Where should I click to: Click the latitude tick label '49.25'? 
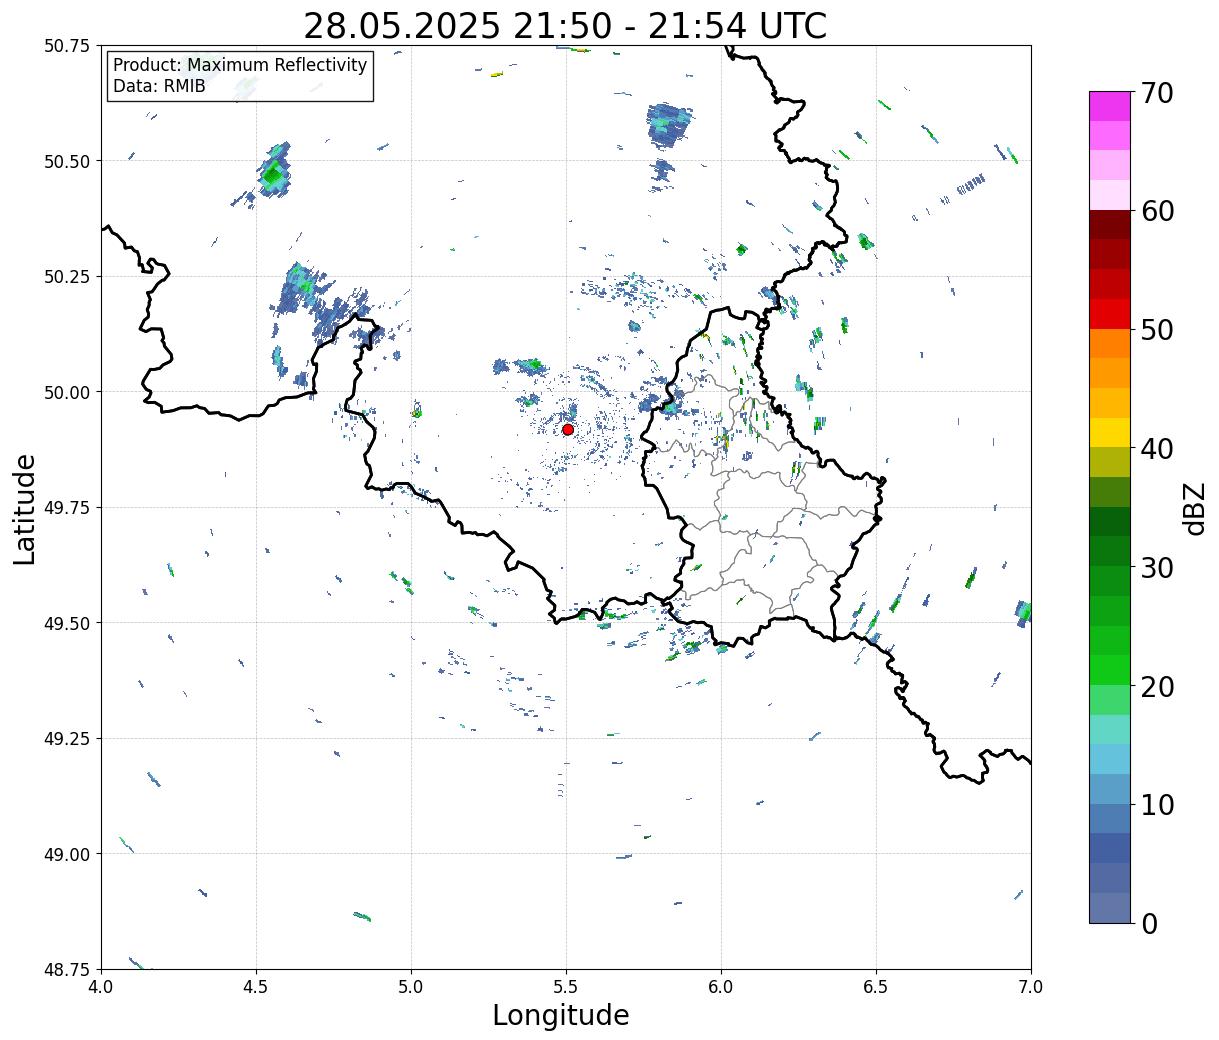pyautogui.click(x=67, y=739)
